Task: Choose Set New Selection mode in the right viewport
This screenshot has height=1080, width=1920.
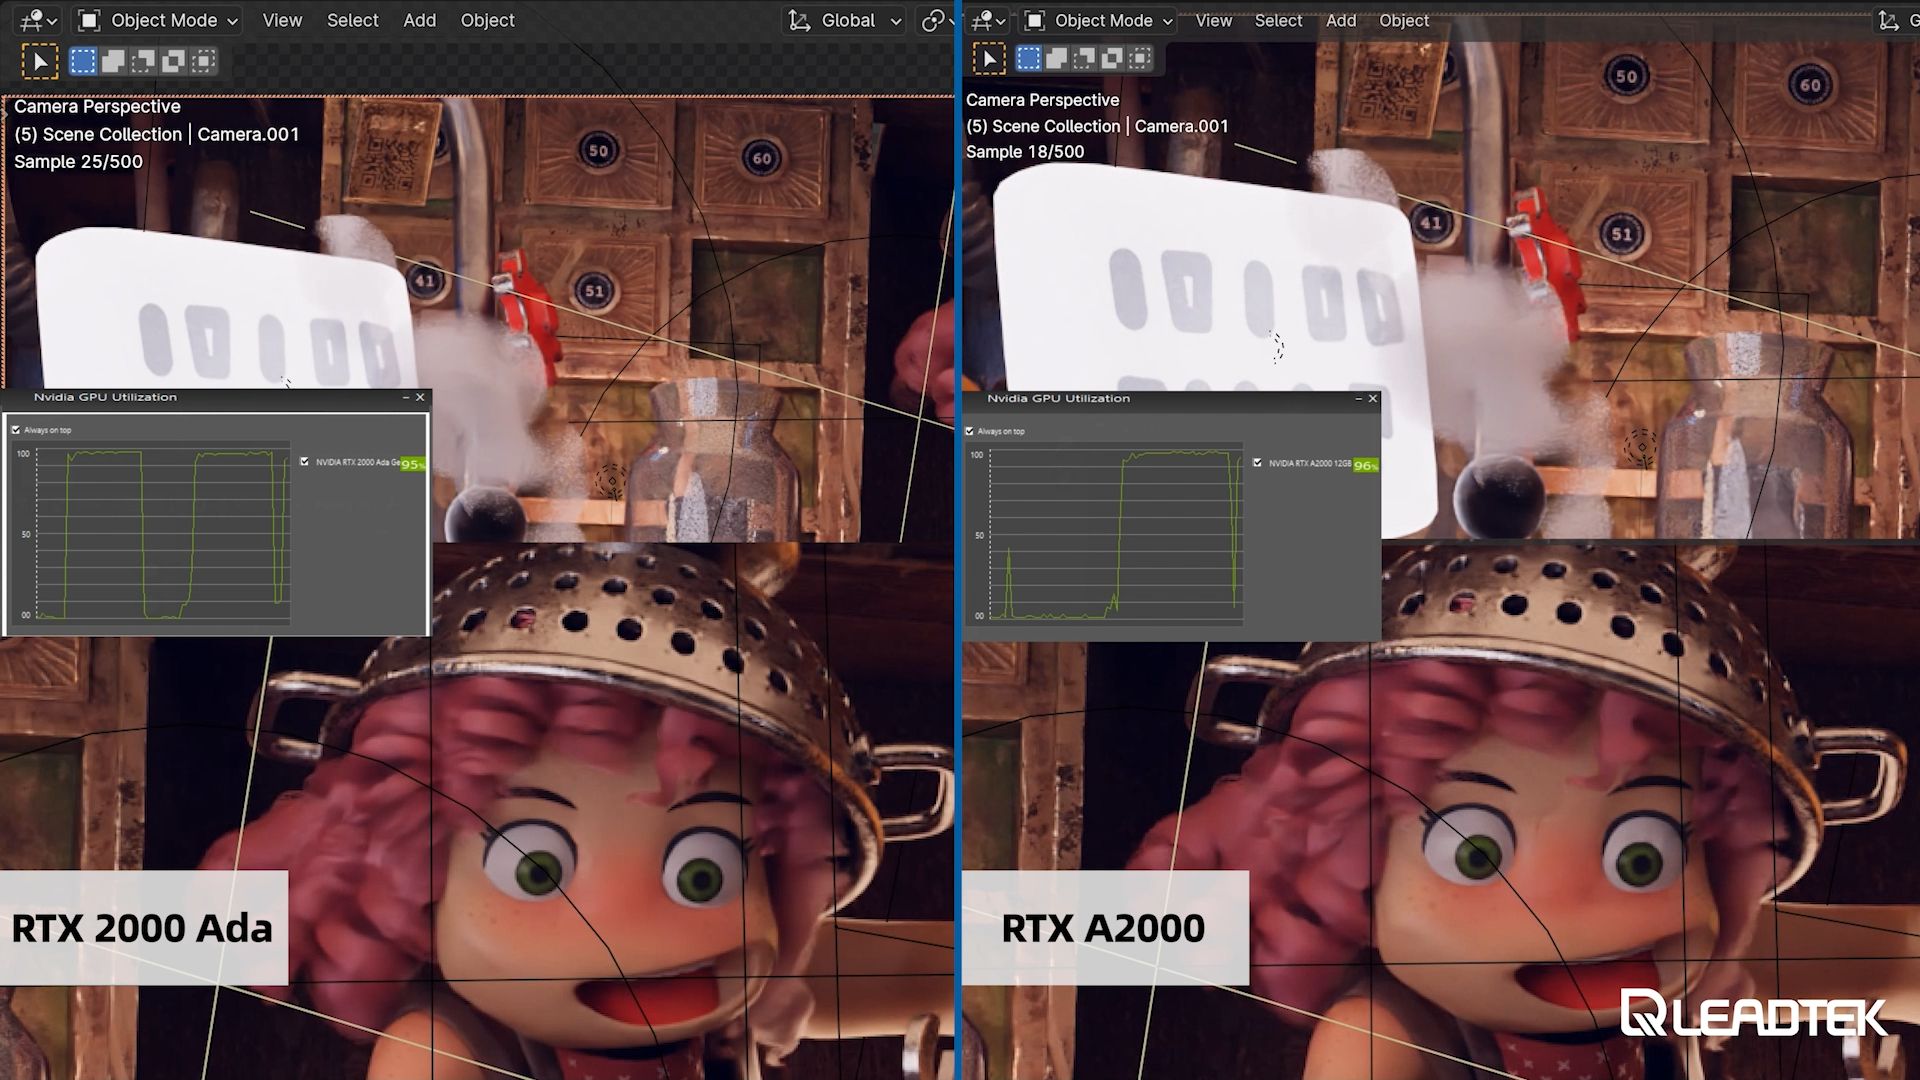Action: (1028, 59)
